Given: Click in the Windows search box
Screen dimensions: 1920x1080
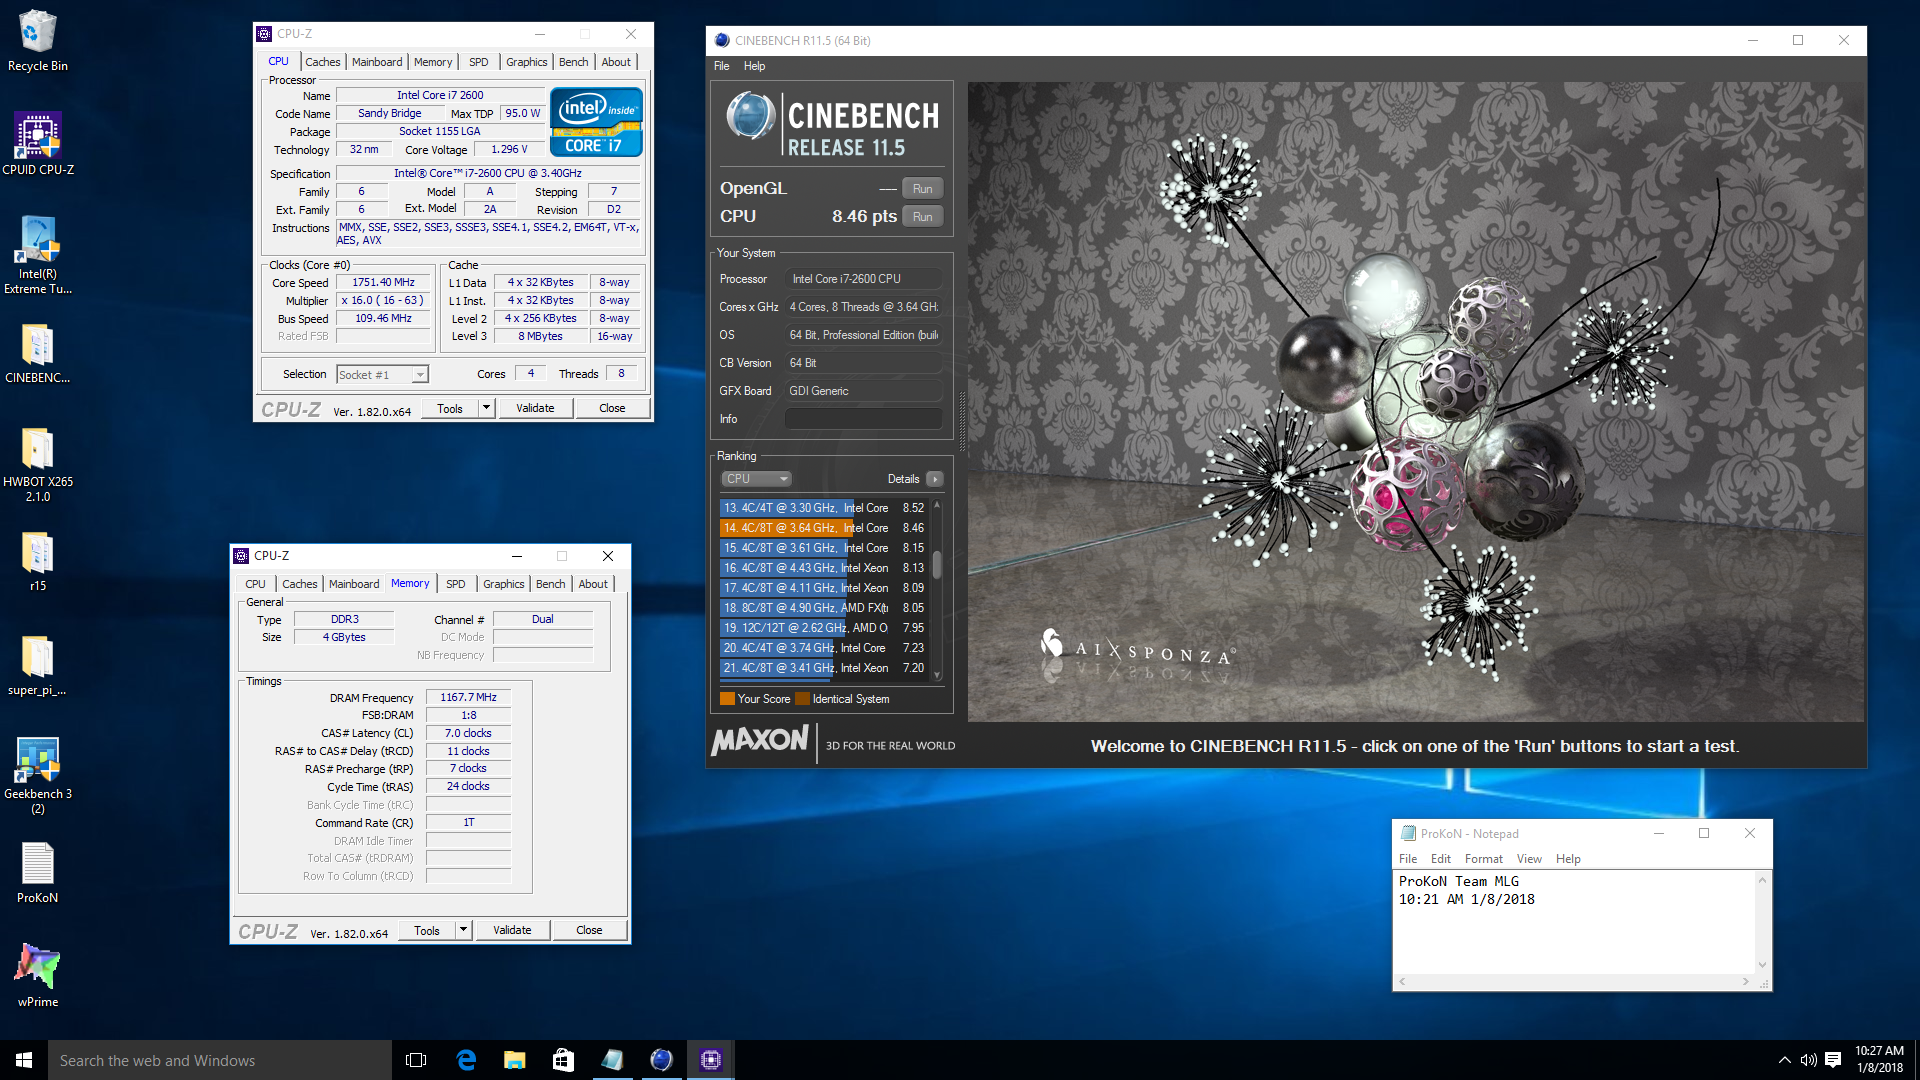Looking at the screenshot, I should coord(220,1060).
